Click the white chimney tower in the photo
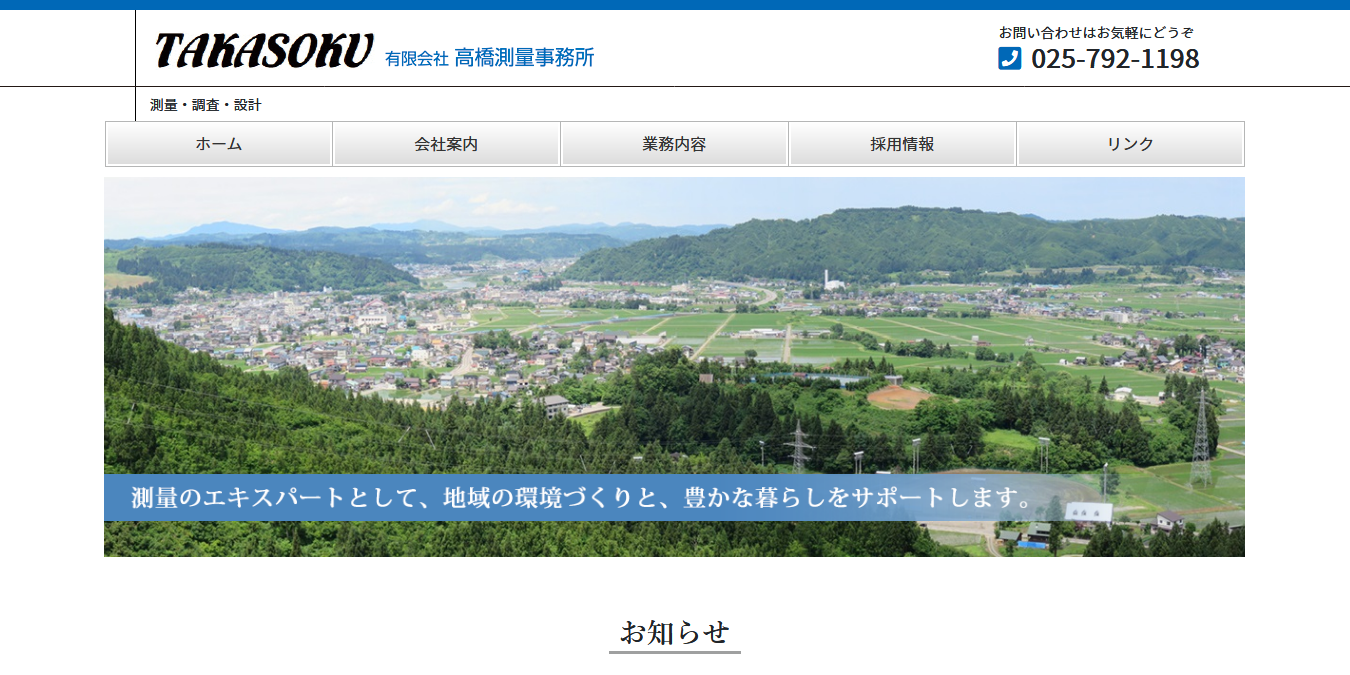This screenshot has width=1350, height=675. (x=827, y=278)
